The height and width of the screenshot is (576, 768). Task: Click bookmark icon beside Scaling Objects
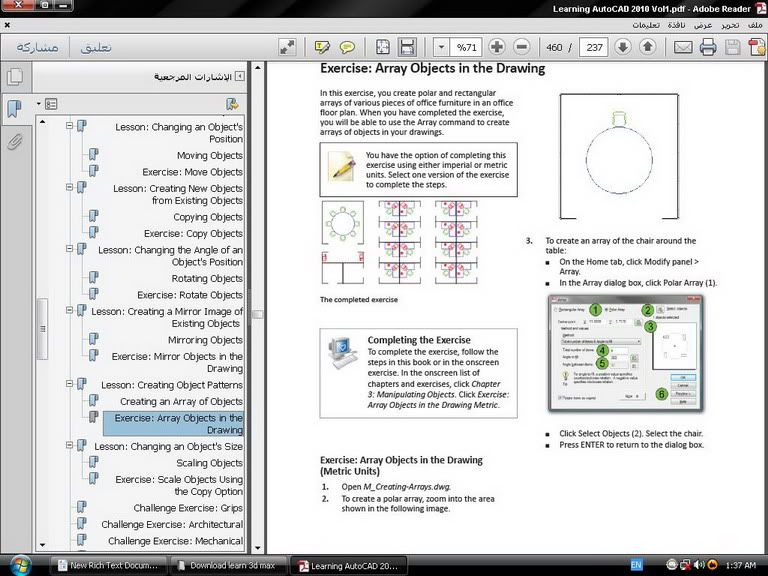click(94, 463)
